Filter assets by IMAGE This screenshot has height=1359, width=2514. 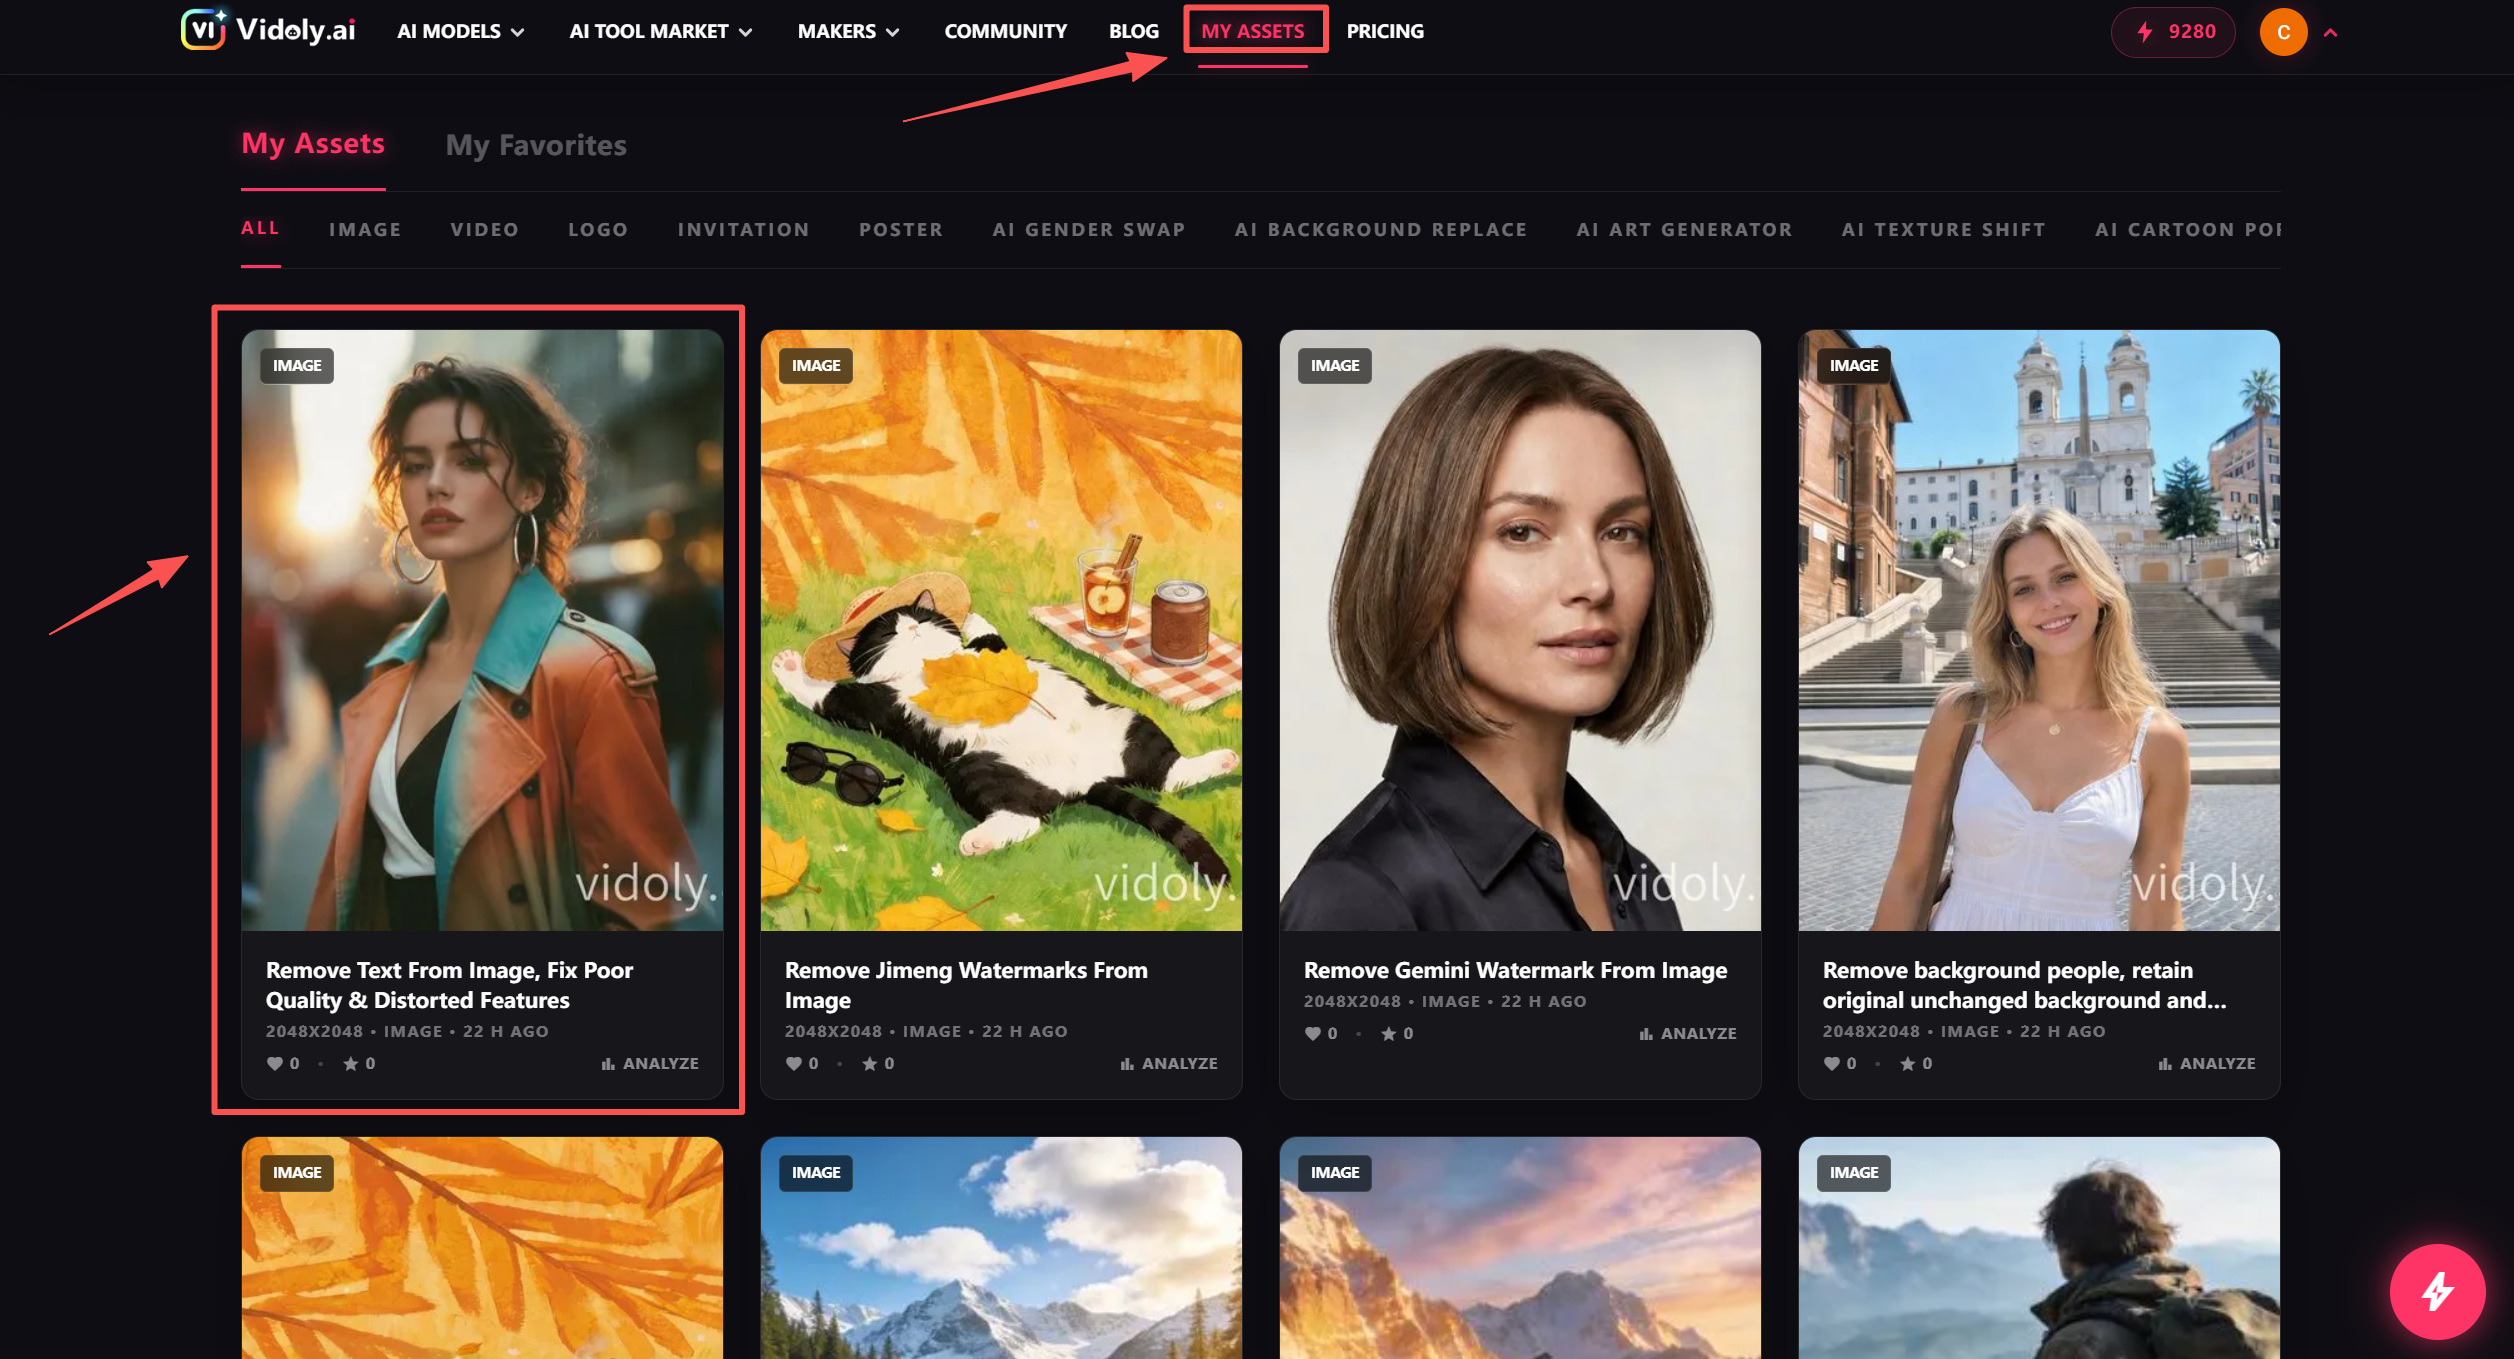(x=365, y=229)
